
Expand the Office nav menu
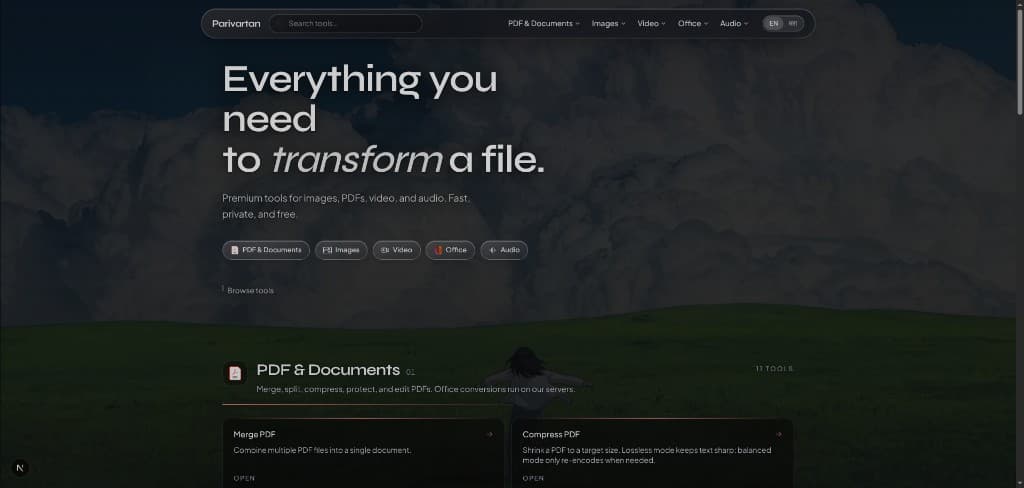(x=693, y=24)
